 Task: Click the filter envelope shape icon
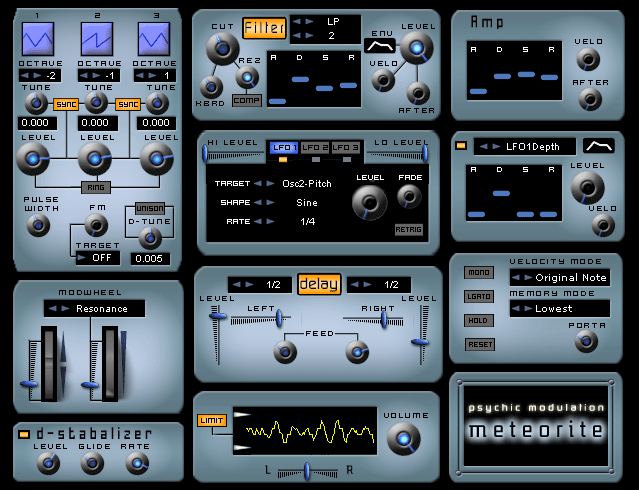380,46
